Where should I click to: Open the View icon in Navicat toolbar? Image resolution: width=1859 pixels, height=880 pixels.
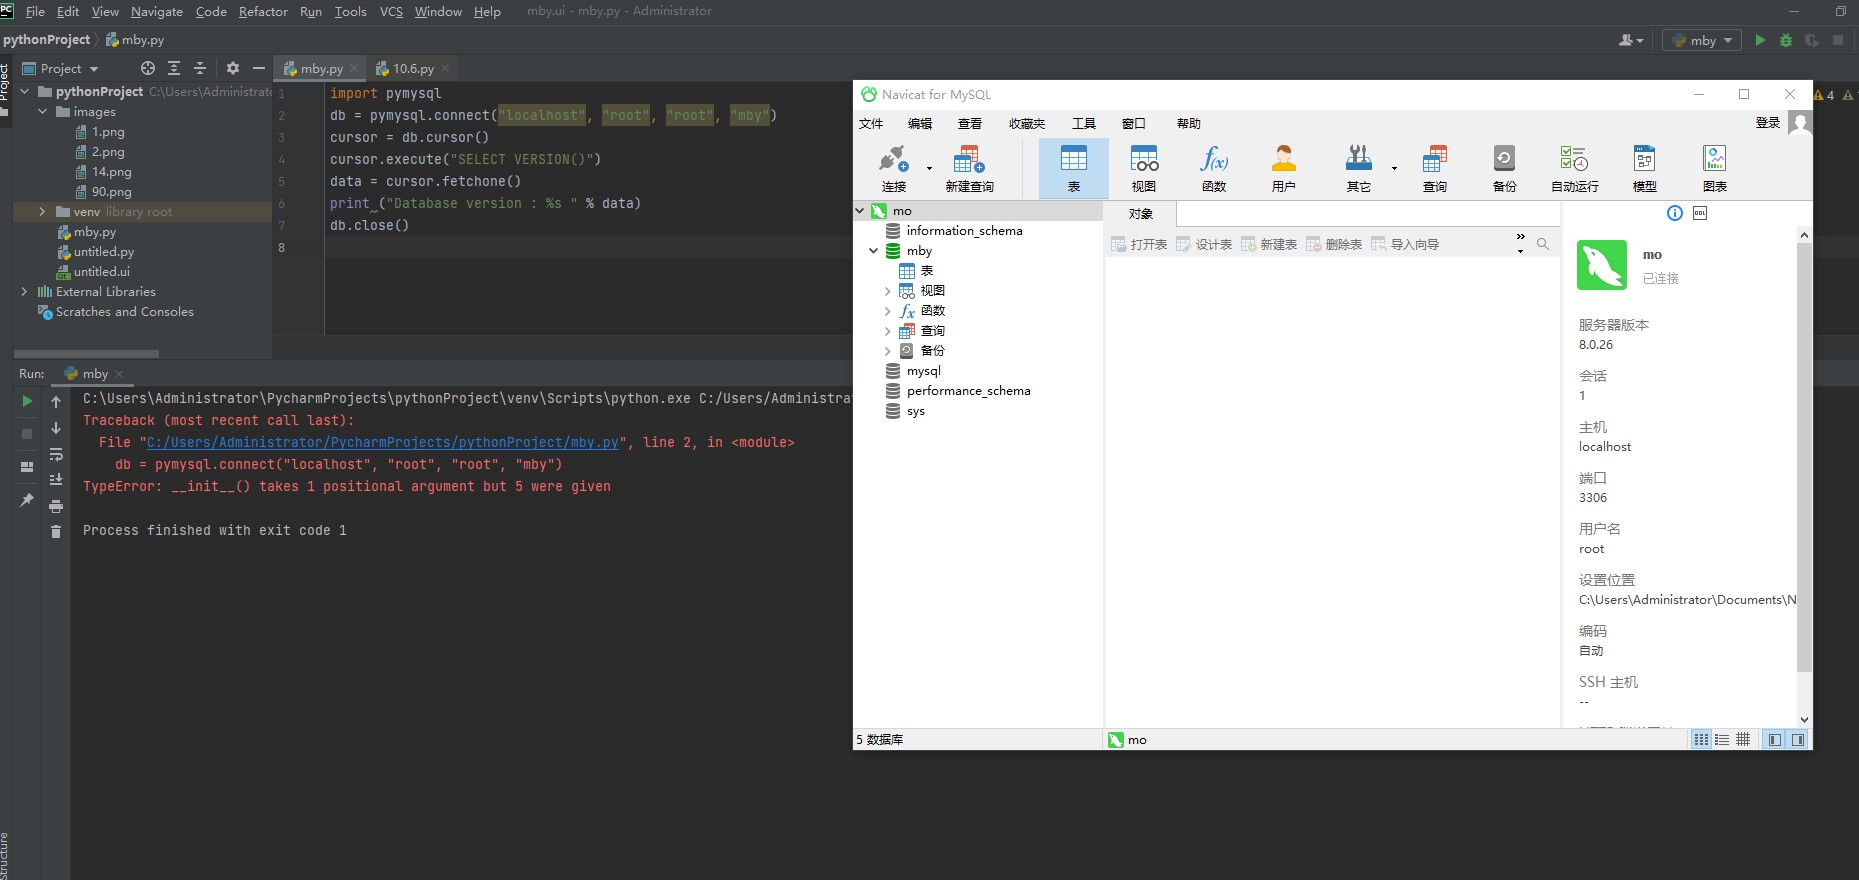coord(1144,168)
